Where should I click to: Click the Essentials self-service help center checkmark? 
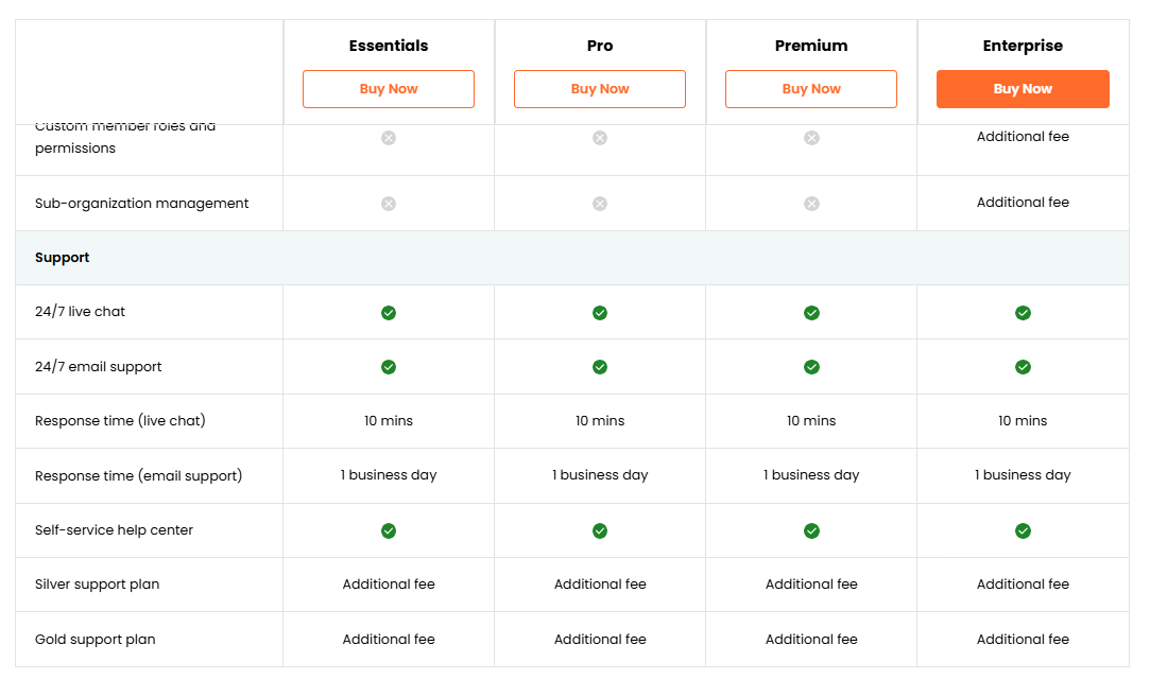[x=388, y=530]
